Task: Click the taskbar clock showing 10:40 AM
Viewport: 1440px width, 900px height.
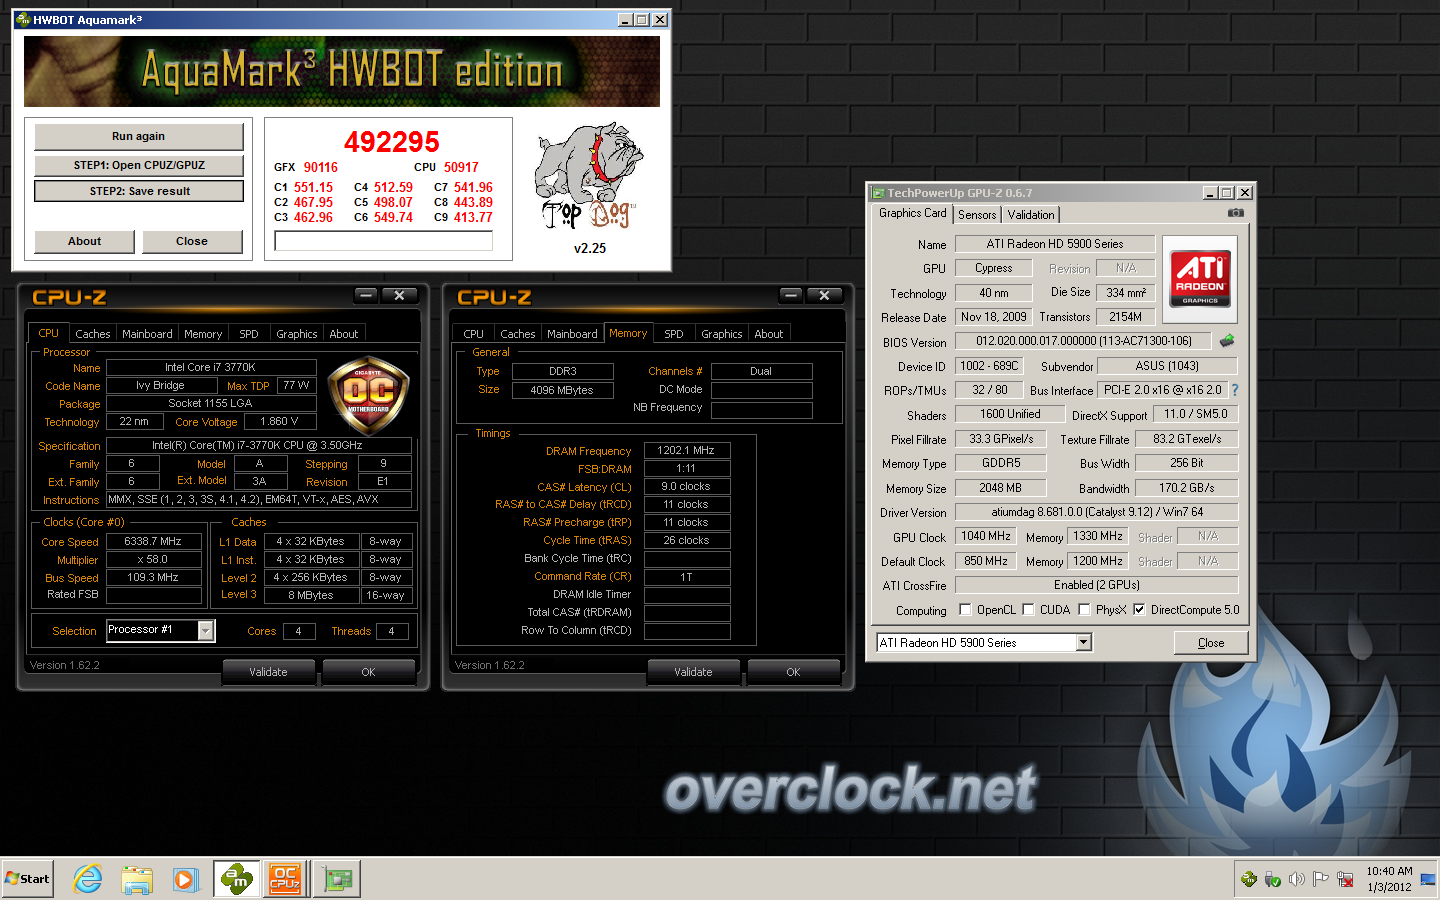Action: click(1389, 879)
